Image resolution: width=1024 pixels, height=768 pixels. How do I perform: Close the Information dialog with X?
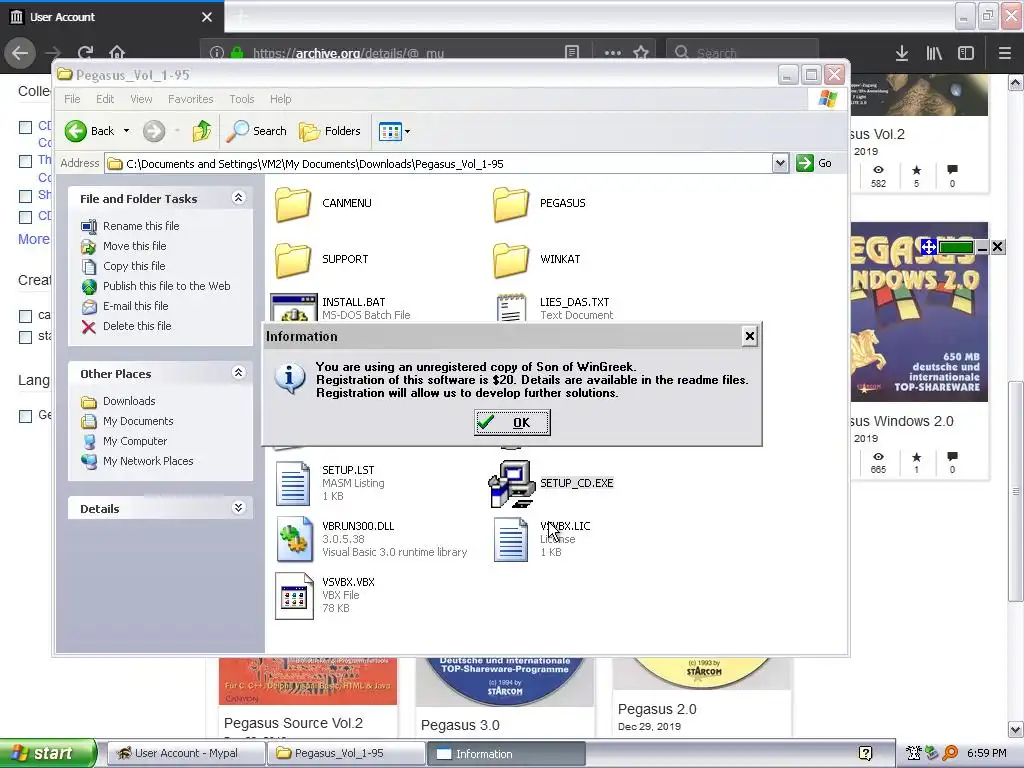click(x=750, y=336)
